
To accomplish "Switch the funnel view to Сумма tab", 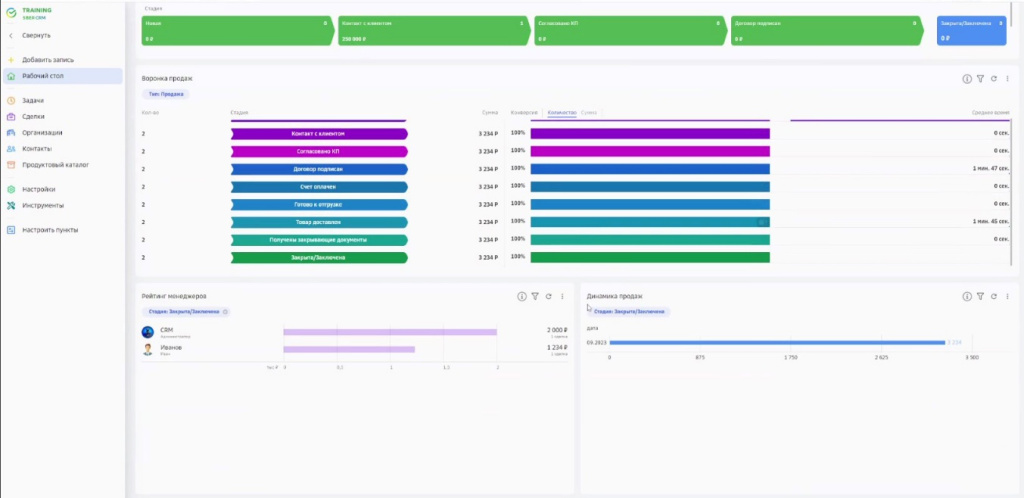I will point(588,113).
